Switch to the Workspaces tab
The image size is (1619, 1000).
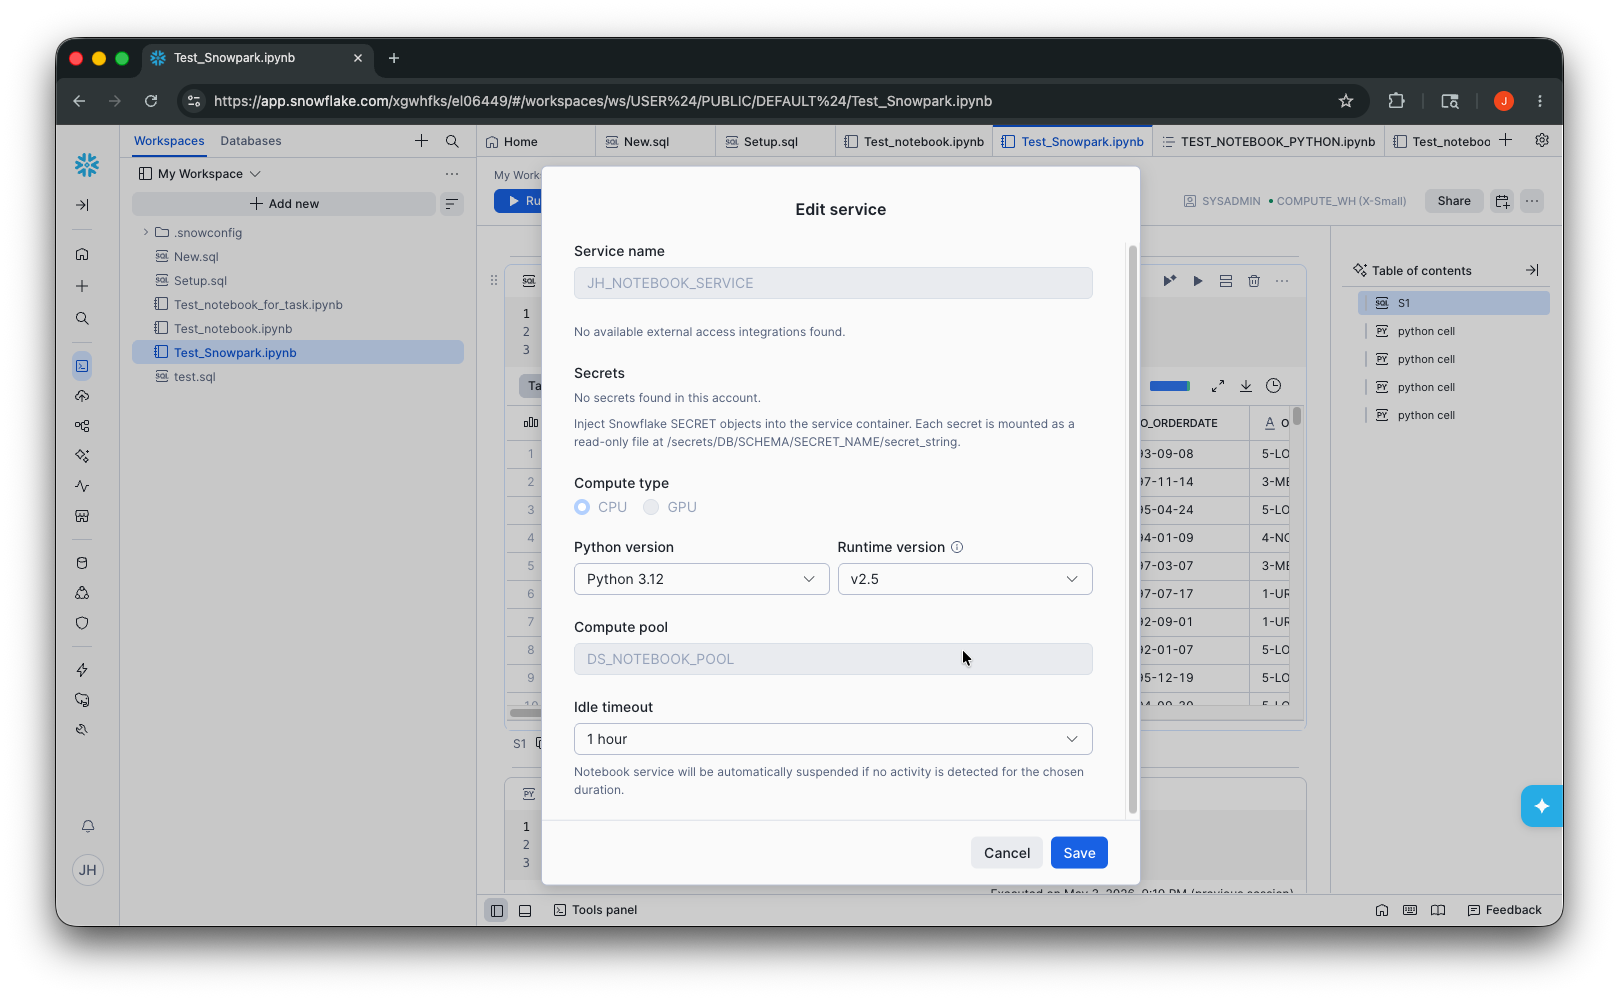pyautogui.click(x=169, y=141)
